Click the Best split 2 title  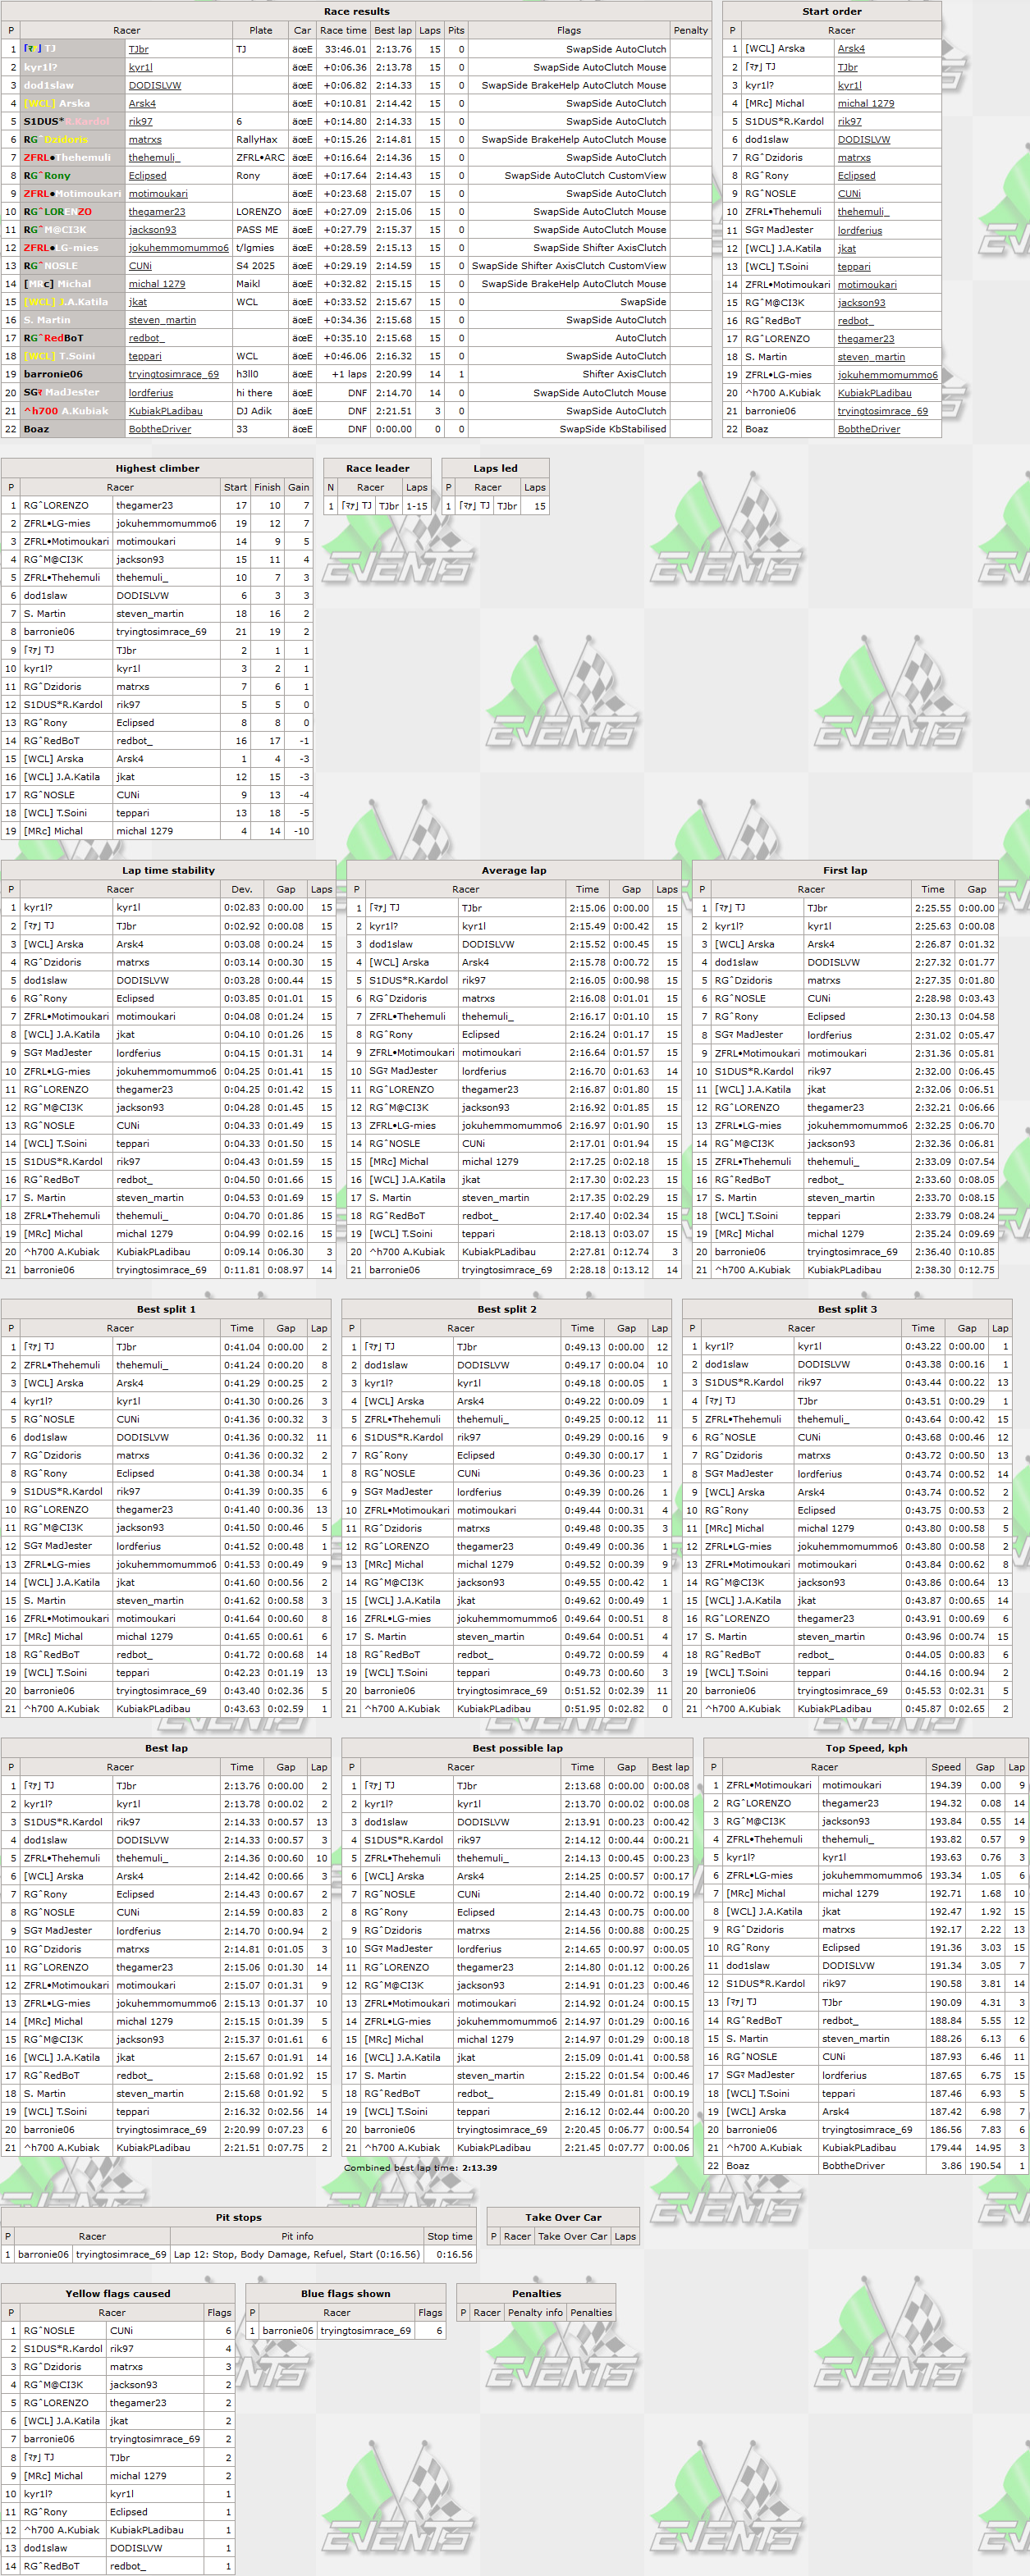(x=506, y=1309)
